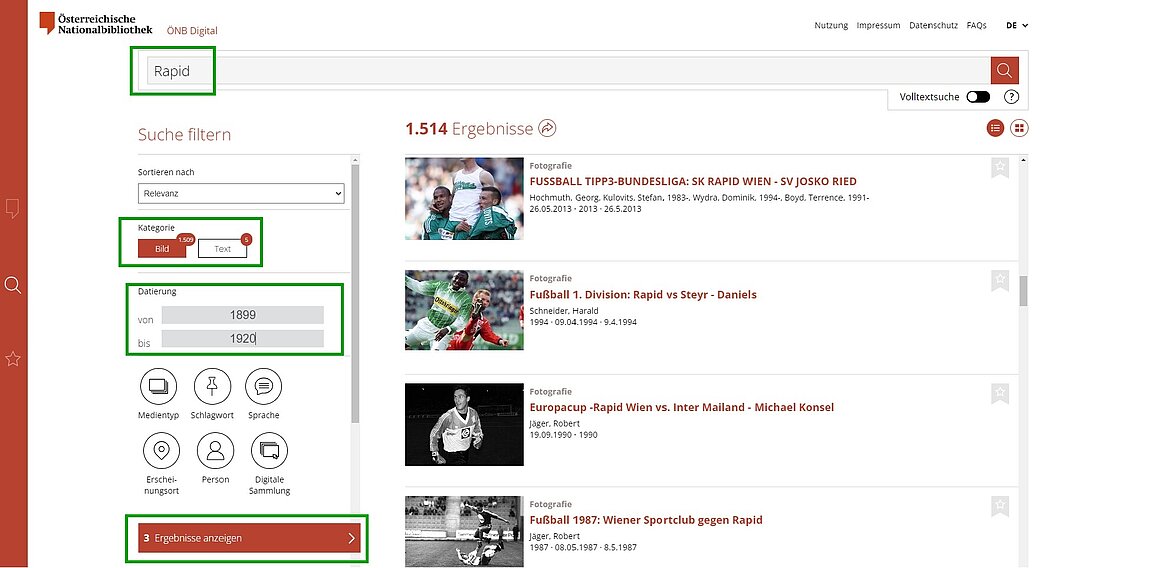Open the Schlagwort pin filter icon
This screenshot has width=1150, height=568.
(212, 386)
